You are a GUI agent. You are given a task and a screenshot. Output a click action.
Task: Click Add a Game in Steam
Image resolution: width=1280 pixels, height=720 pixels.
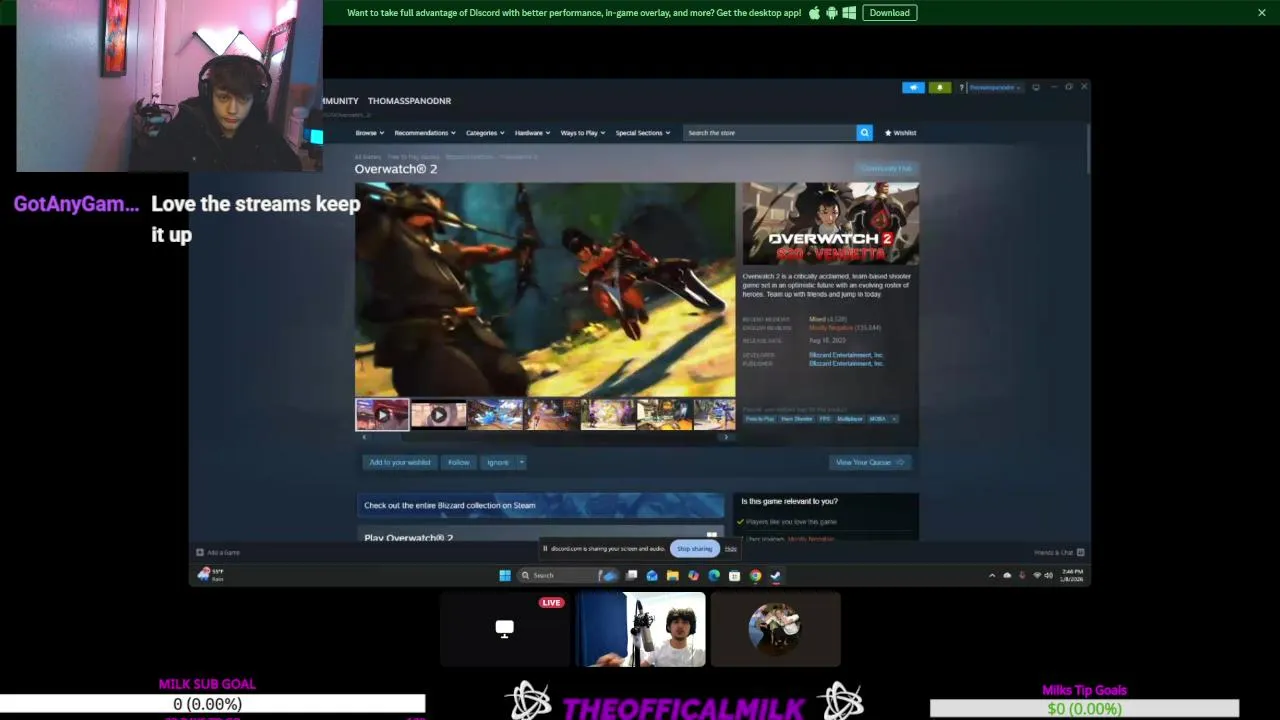tap(218, 552)
